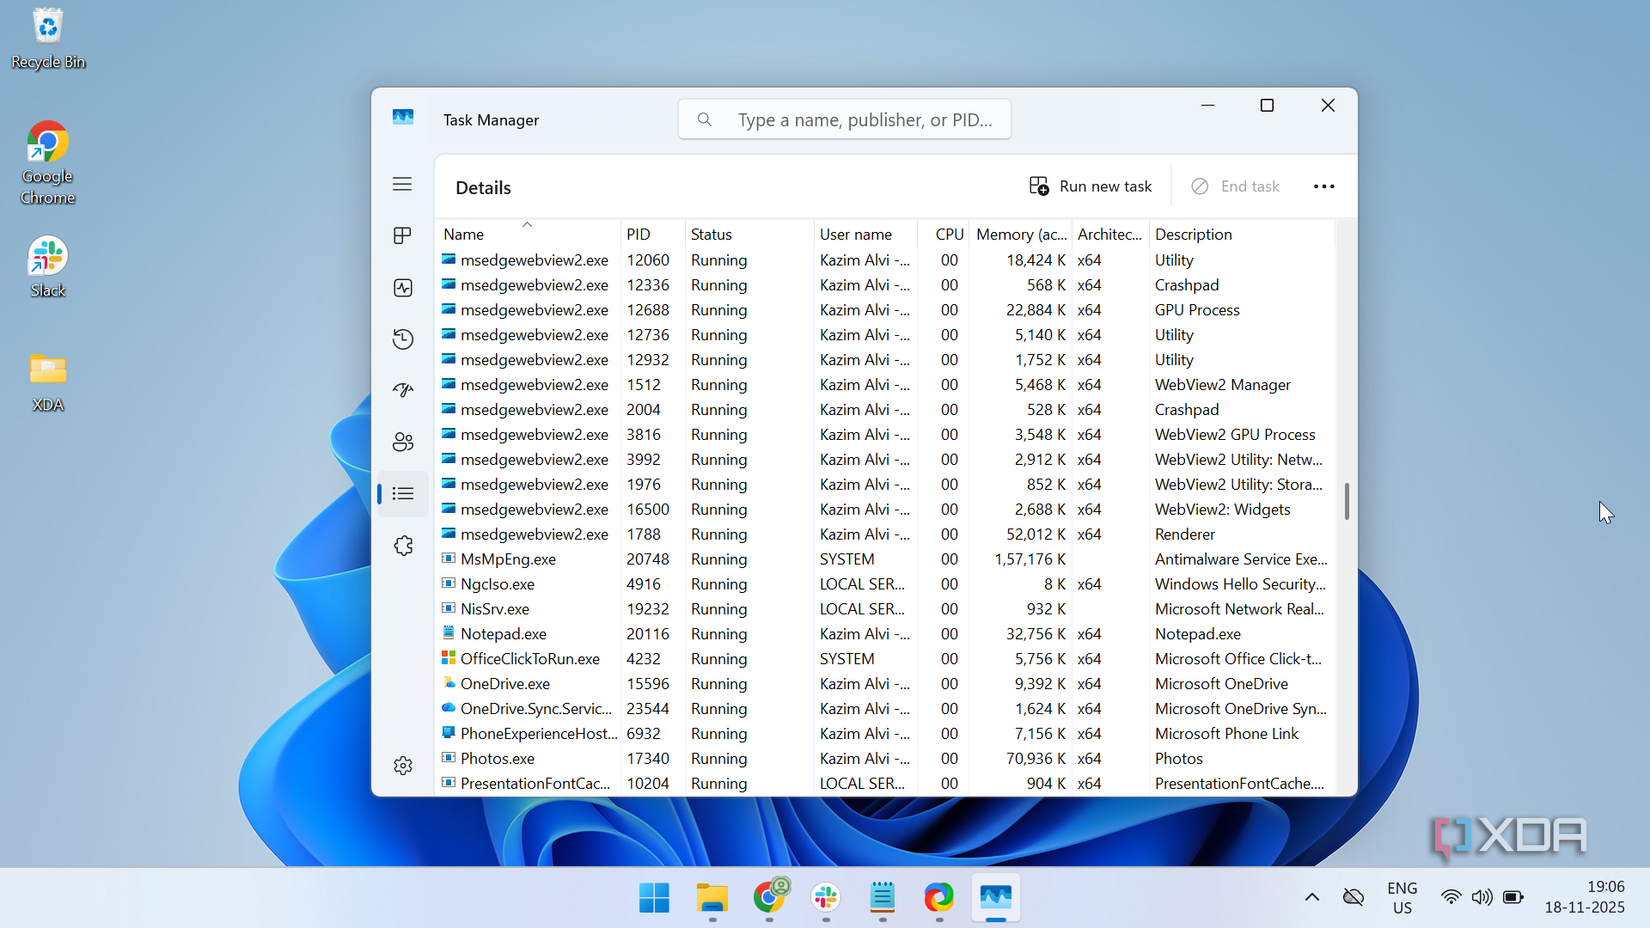1650x928 pixels.
Task: Open the Startup apps page icon
Action: pyautogui.click(x=402, y=391)
